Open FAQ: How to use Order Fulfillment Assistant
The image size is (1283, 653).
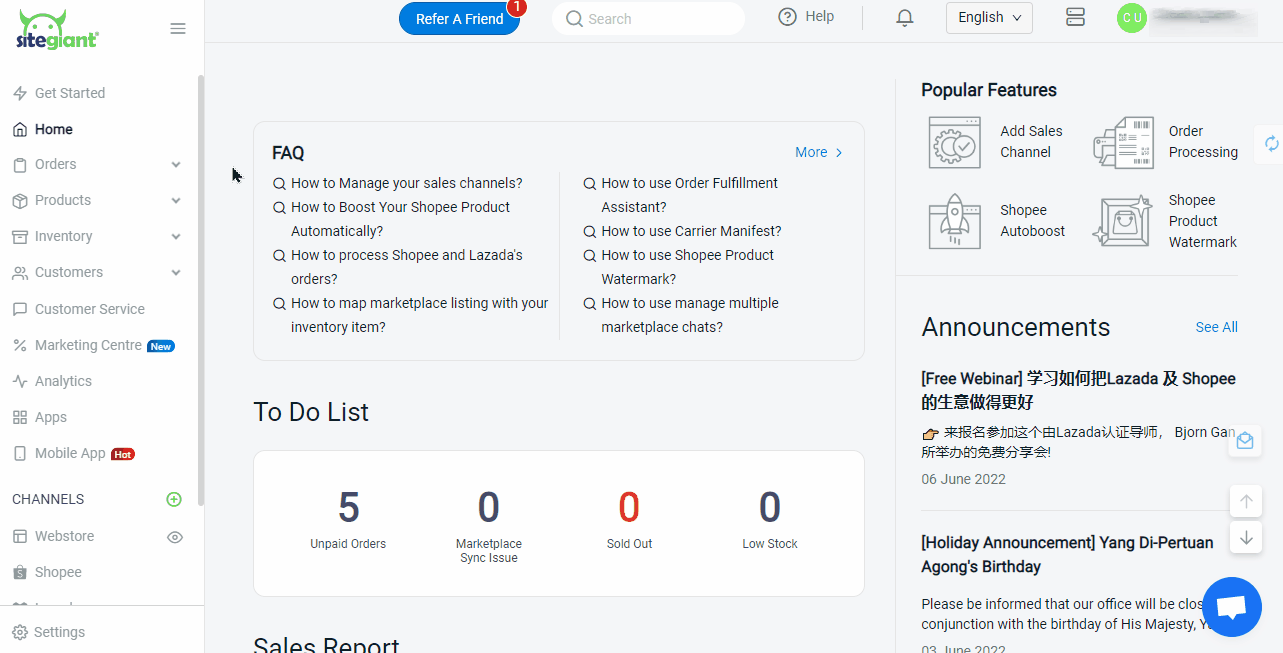pyautogui.click(x=689, y=195)
